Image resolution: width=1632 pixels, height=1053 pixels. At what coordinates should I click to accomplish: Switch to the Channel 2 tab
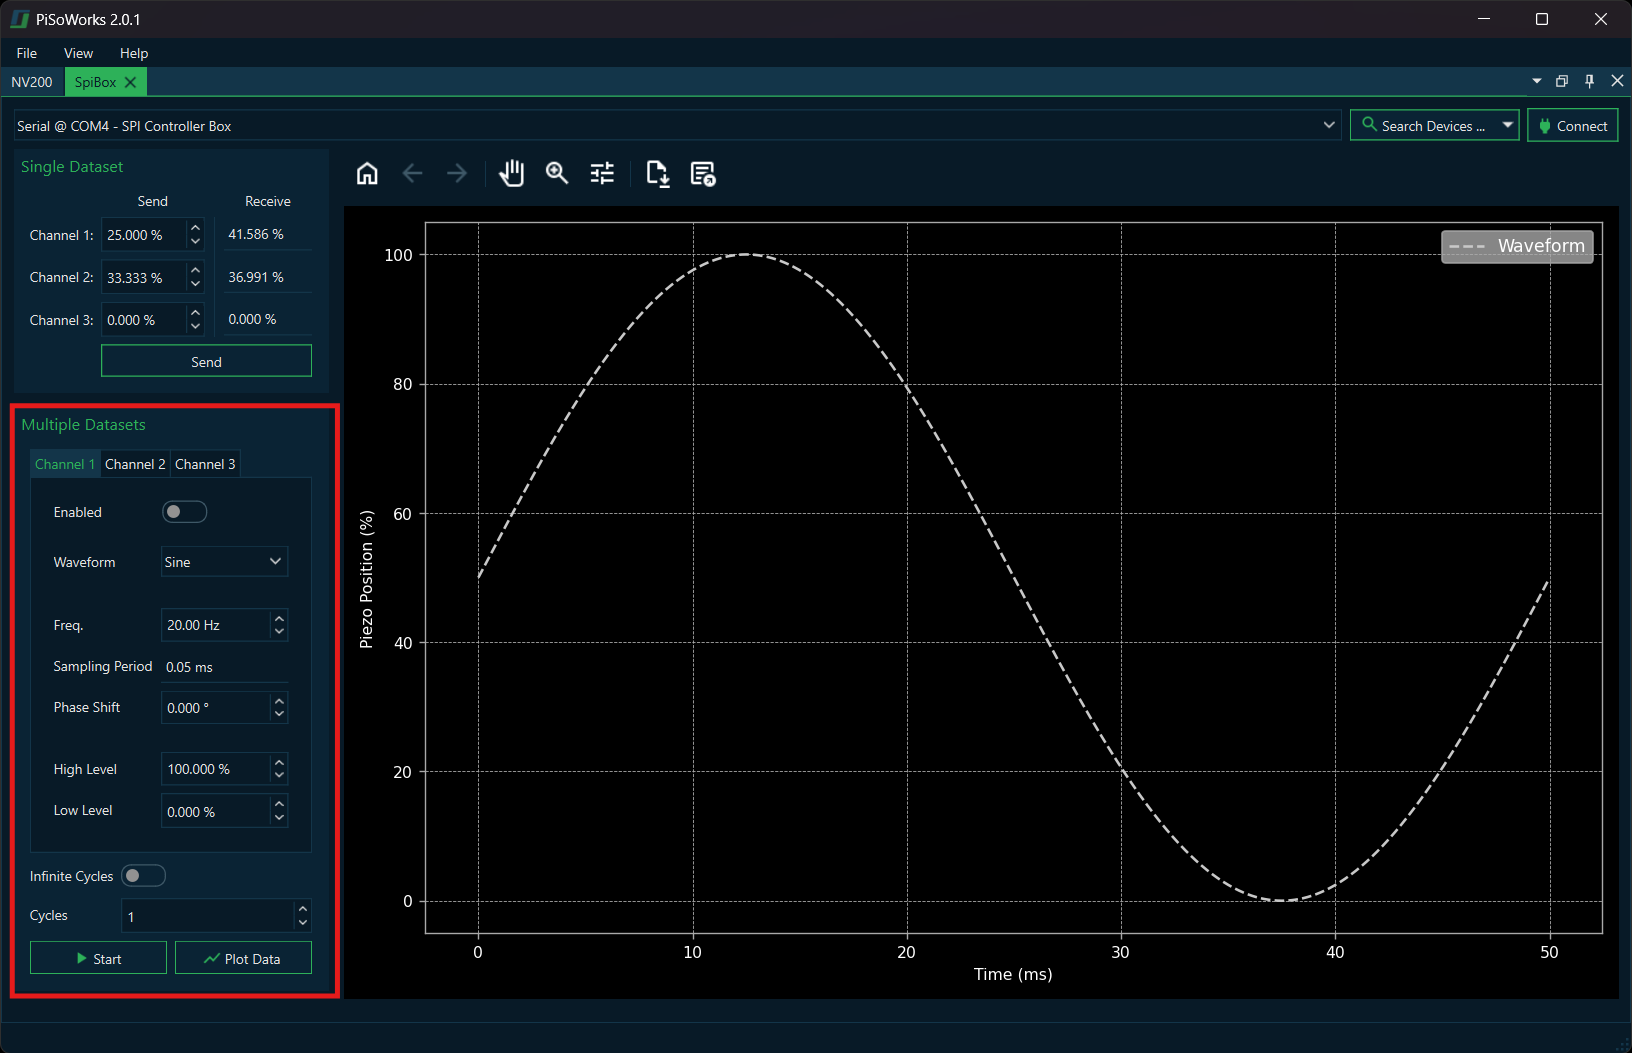coord(135,463)
